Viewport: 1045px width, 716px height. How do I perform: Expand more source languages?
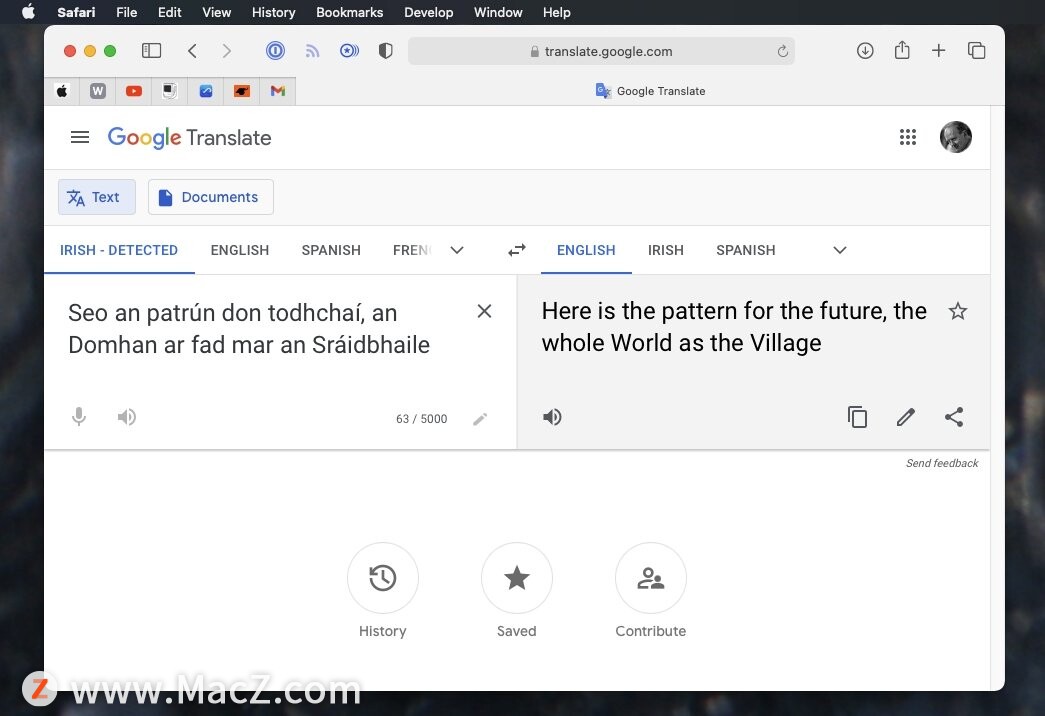coord(457,250)
